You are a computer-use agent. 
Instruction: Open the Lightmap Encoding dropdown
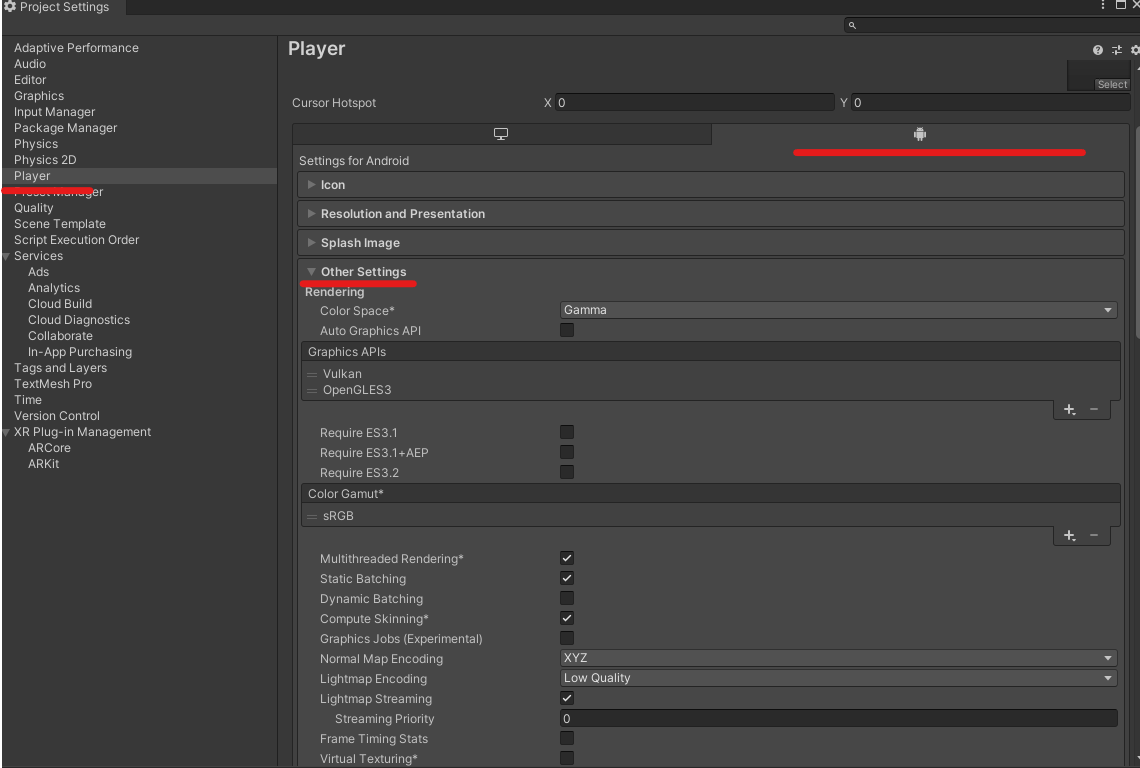[x=838, y=678]
